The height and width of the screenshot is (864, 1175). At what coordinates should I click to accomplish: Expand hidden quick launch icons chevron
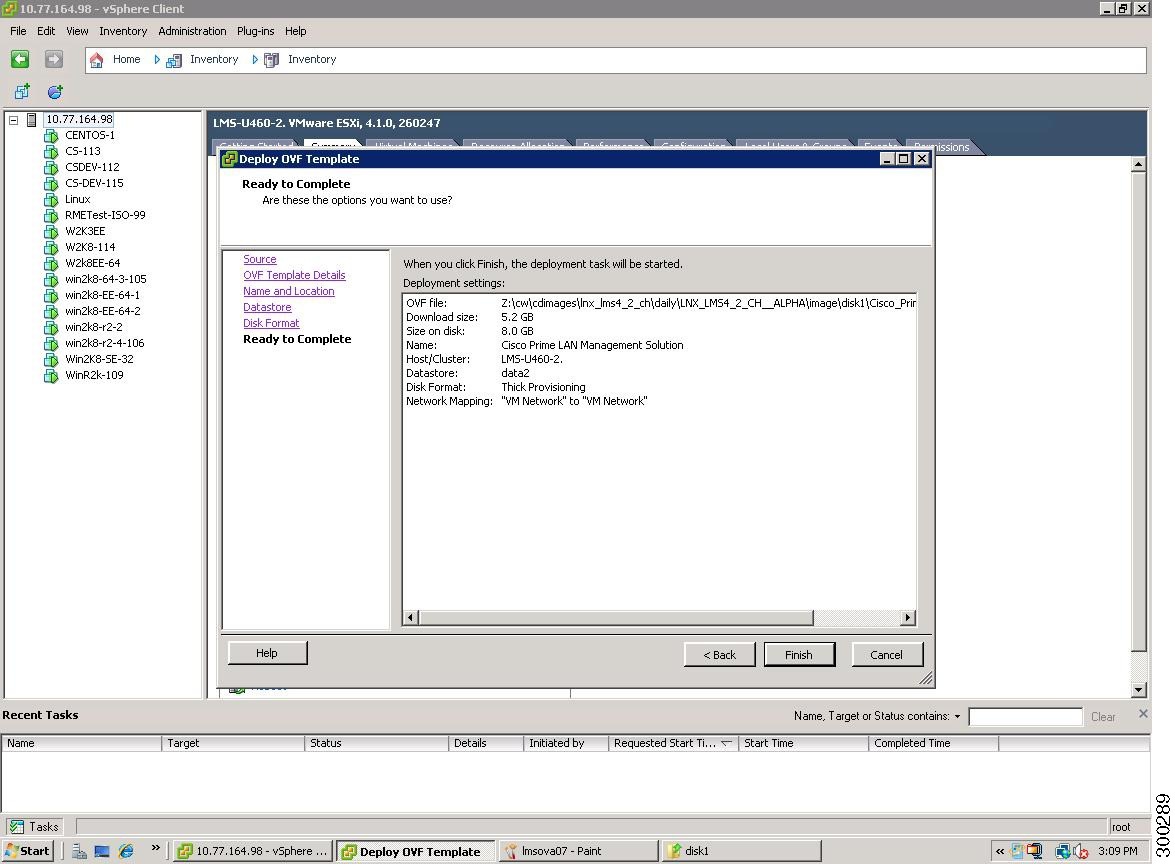[155, 848]
